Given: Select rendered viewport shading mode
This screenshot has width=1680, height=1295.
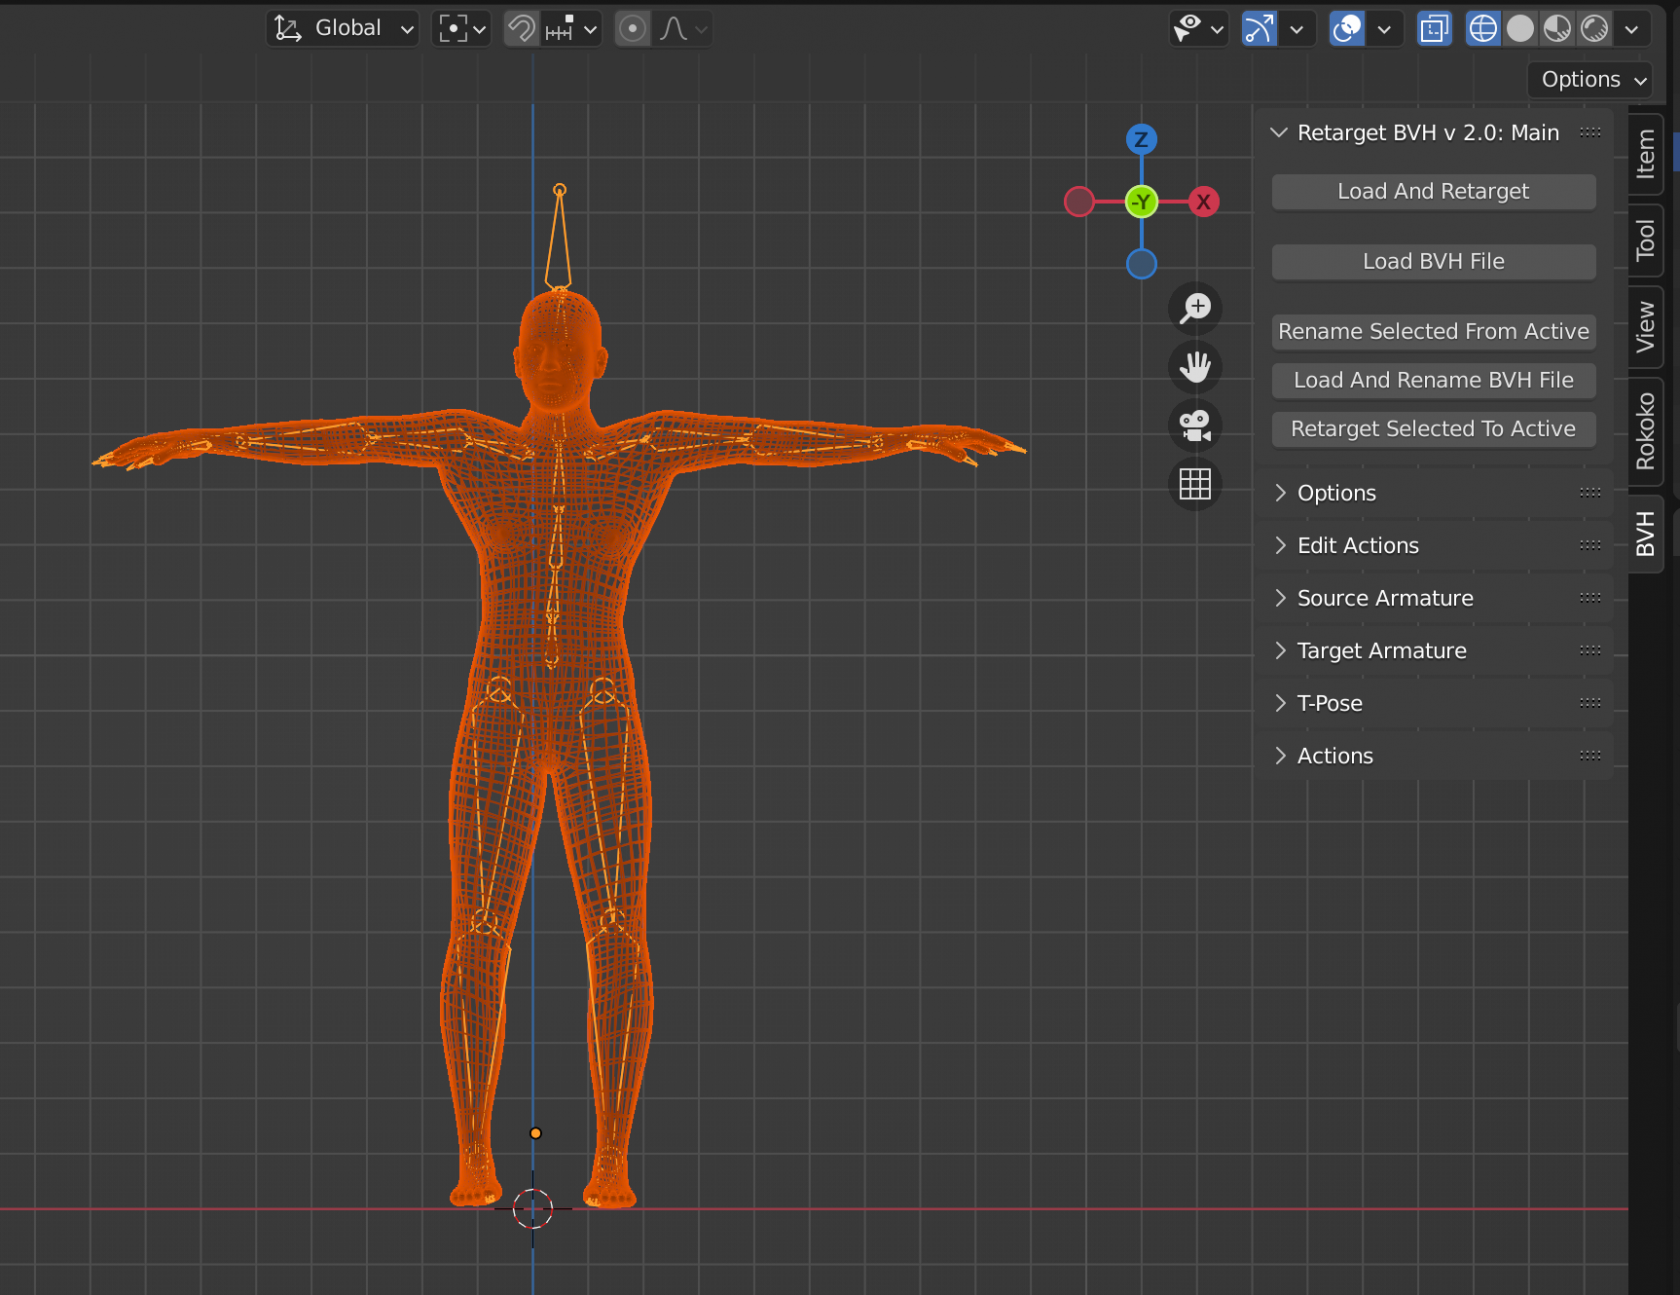Looking at the screenshot, I should [1595, 29].
